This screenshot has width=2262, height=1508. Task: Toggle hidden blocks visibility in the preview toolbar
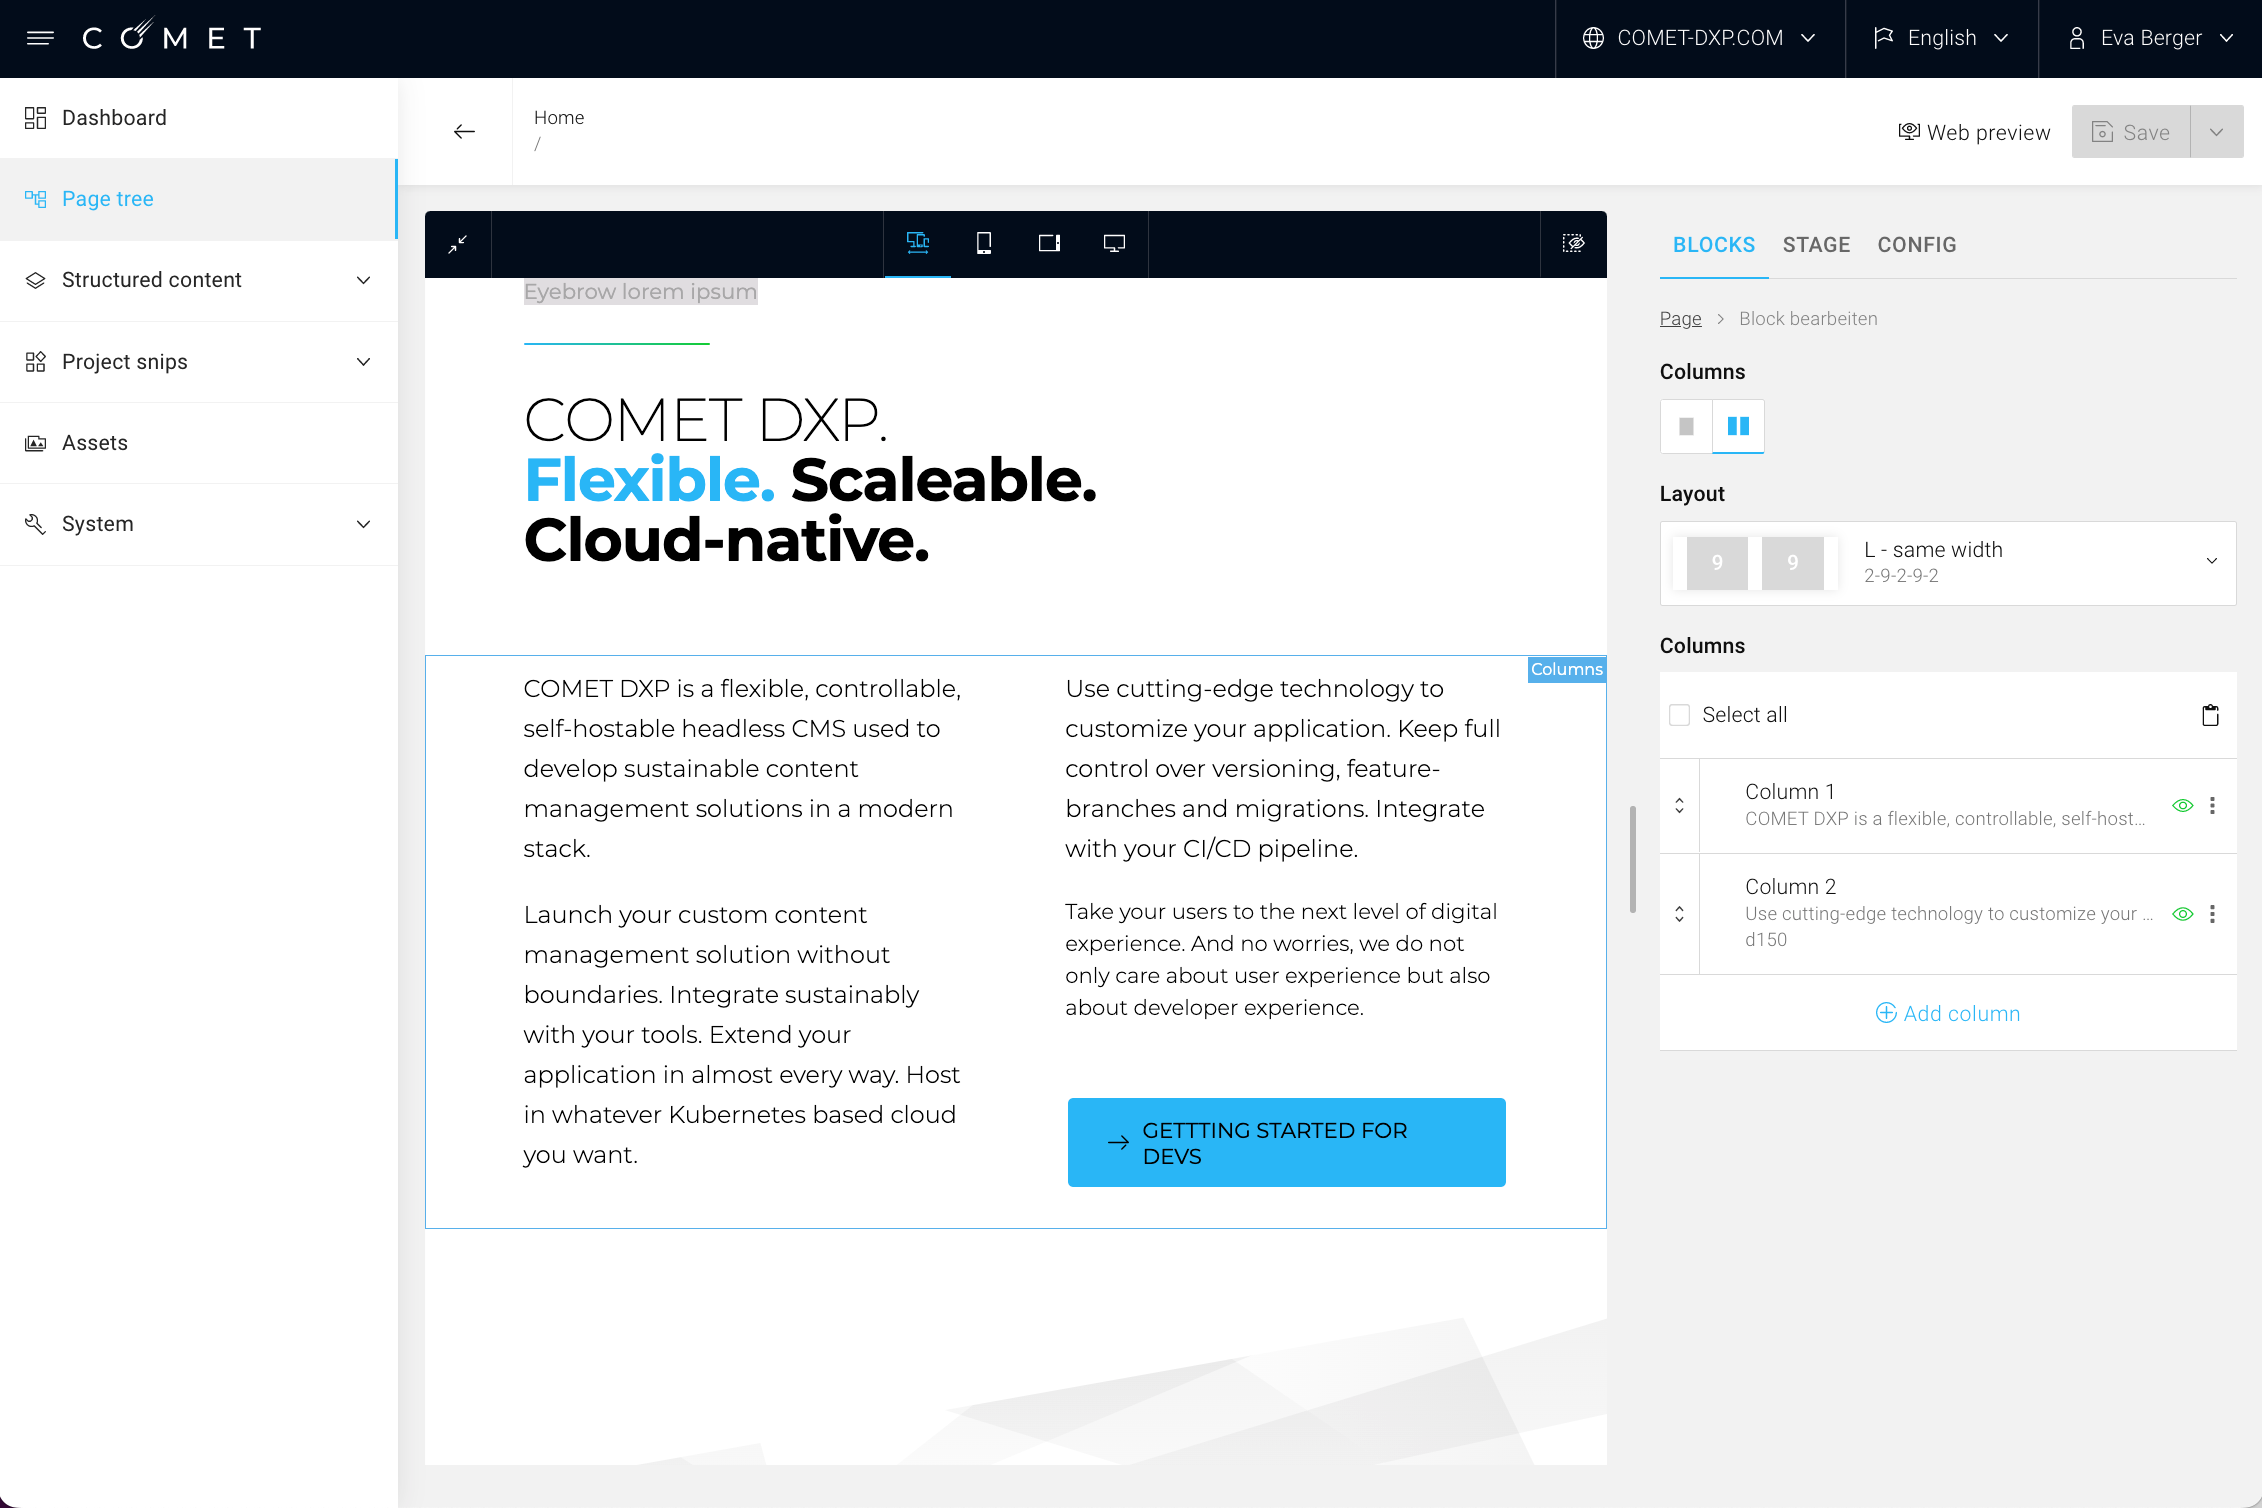tap(1573, 243)
